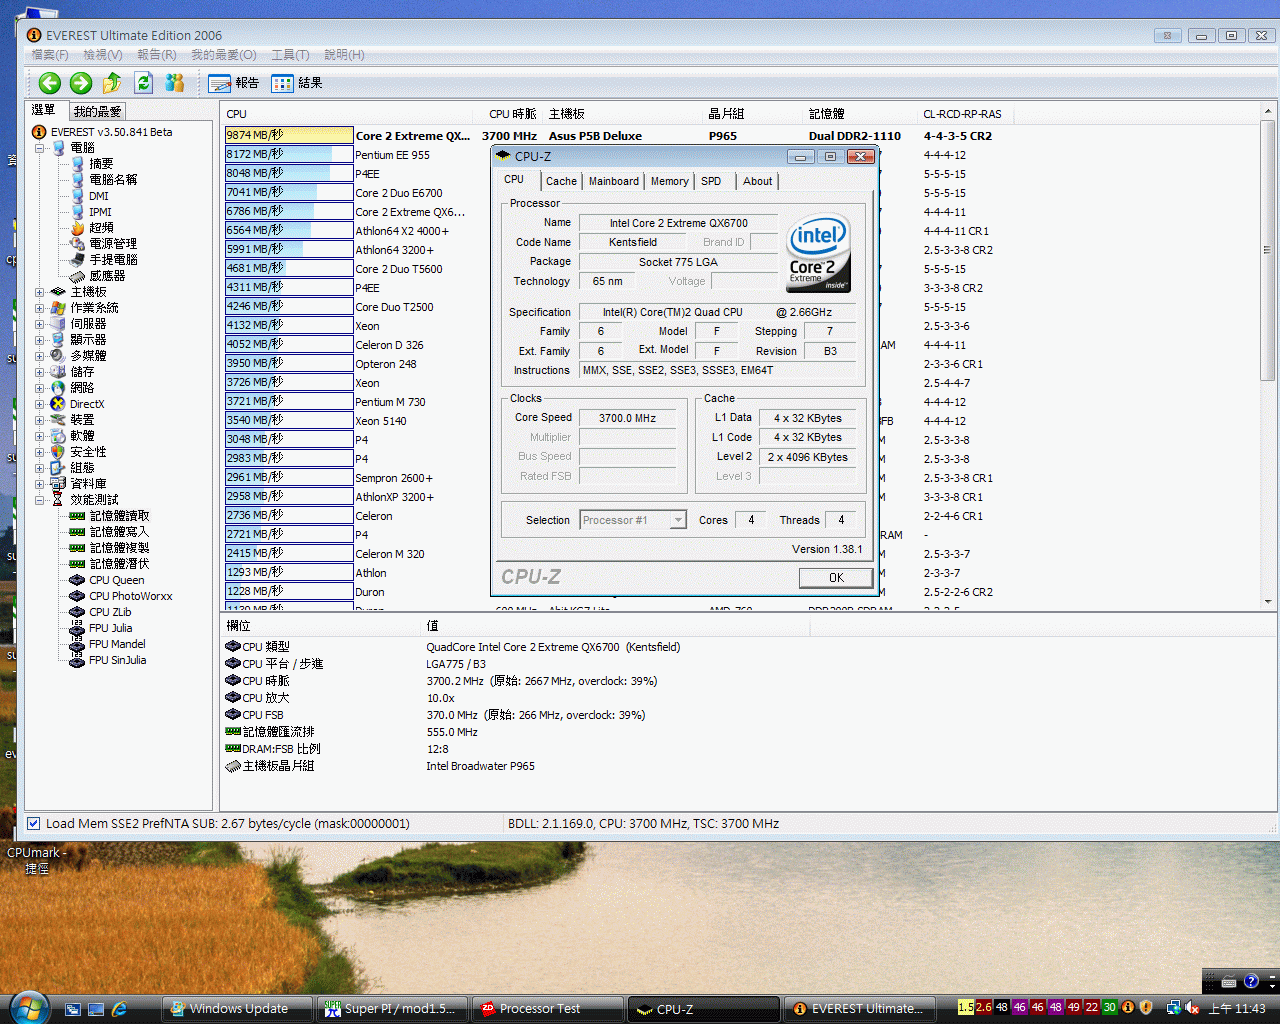Select the 記憶體複製 benchmark item
Viewport: 1280px width, 1024px height.
coord(109,548)
